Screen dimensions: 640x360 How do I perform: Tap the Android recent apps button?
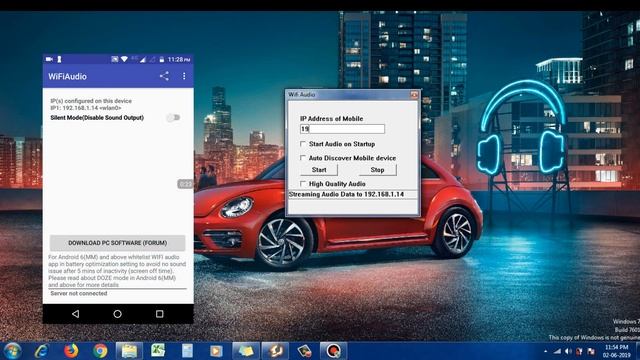click(x=160, y=314)
